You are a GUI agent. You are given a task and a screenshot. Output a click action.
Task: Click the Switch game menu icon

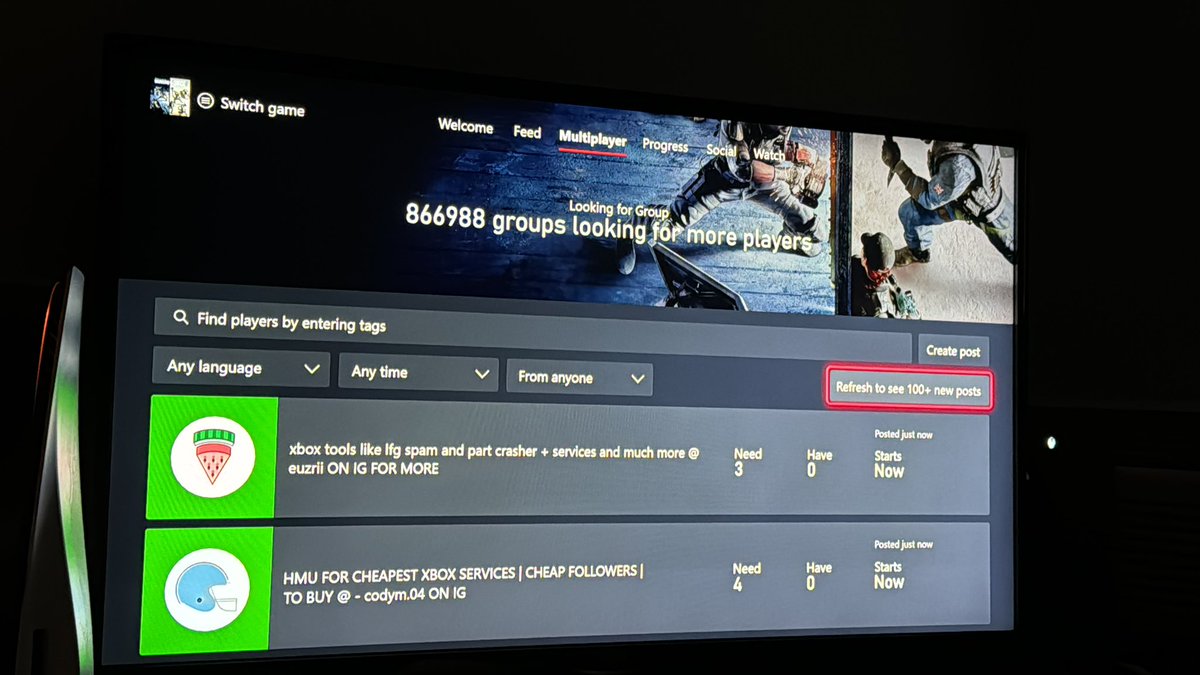click(x=206, y=102)
